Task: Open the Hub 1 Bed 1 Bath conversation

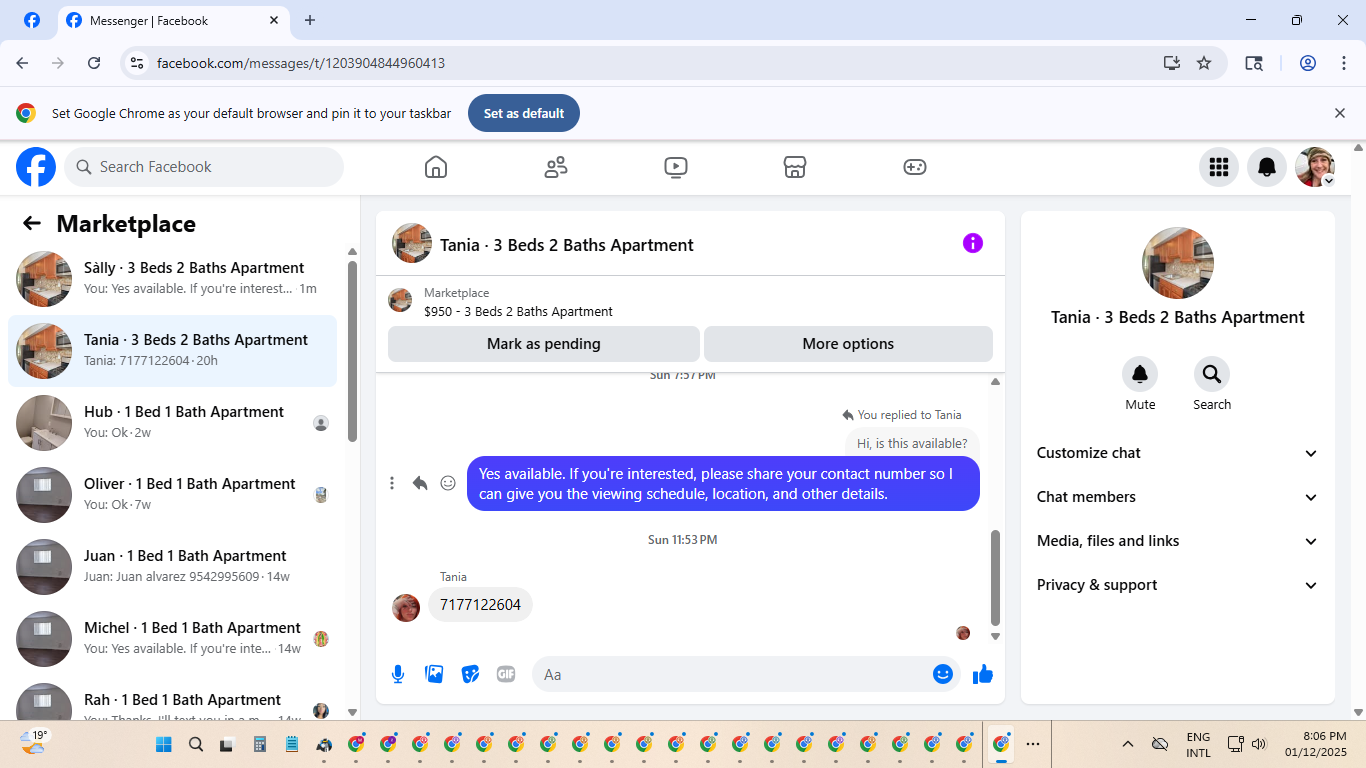Action: [x=172, y=423]
